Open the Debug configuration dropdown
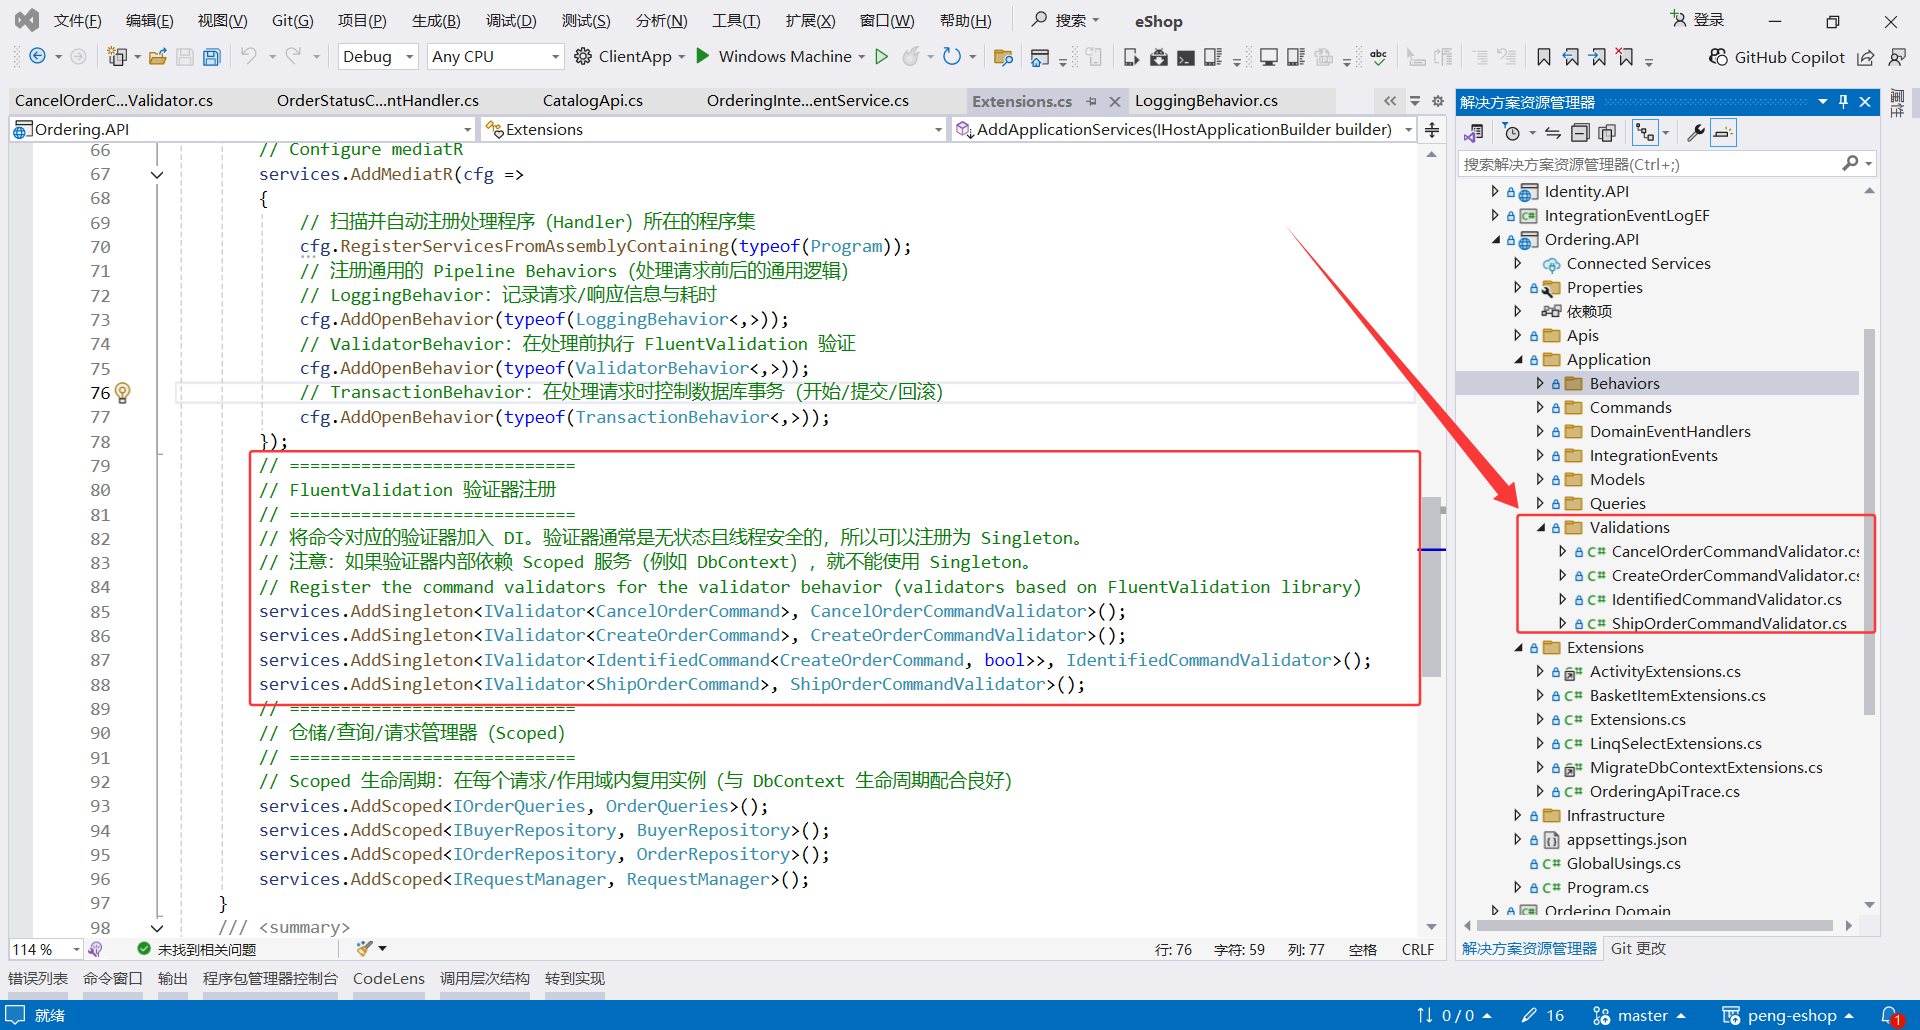 378,57
